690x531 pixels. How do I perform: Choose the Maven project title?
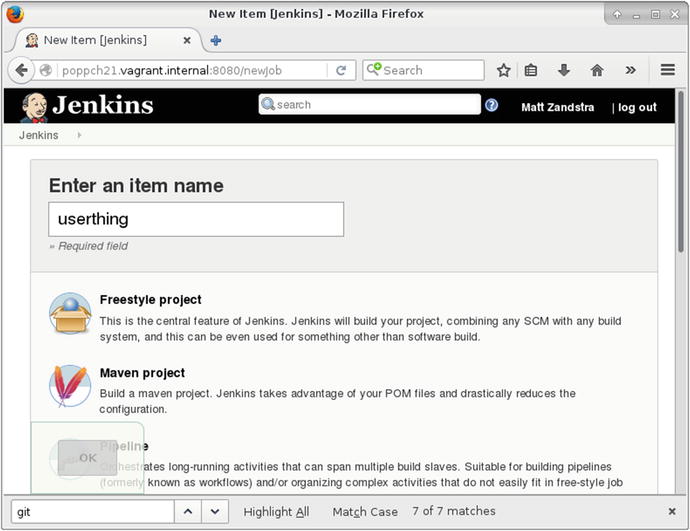tap(142, 373)
